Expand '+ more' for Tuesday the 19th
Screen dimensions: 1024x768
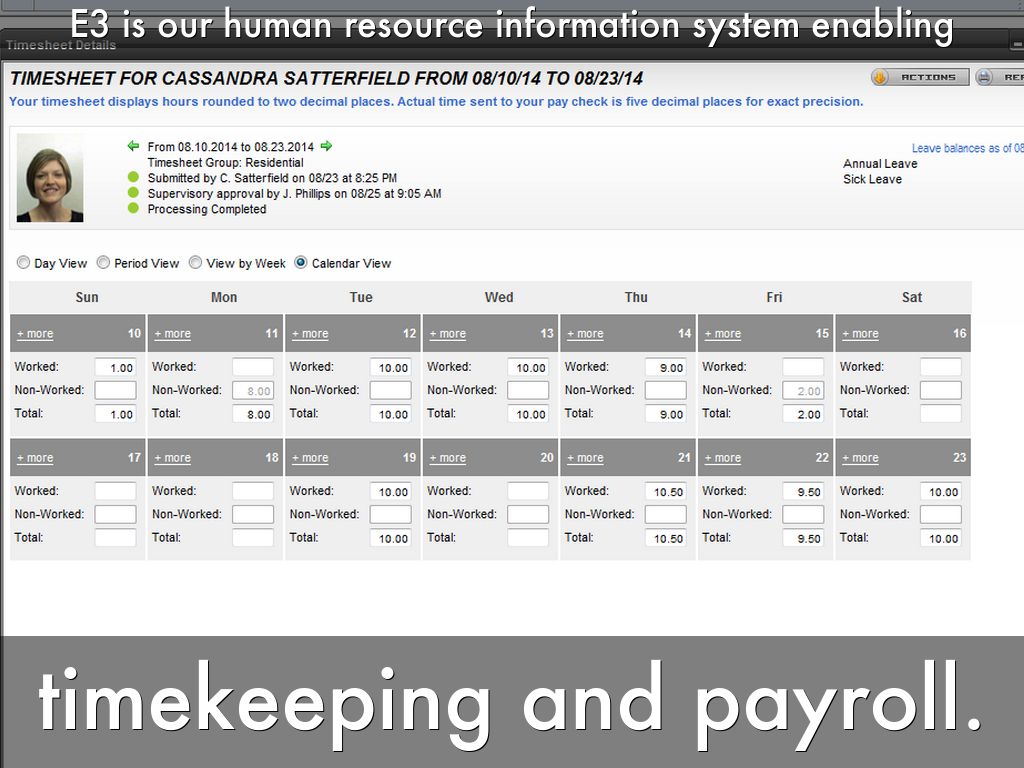pos(310,458)
